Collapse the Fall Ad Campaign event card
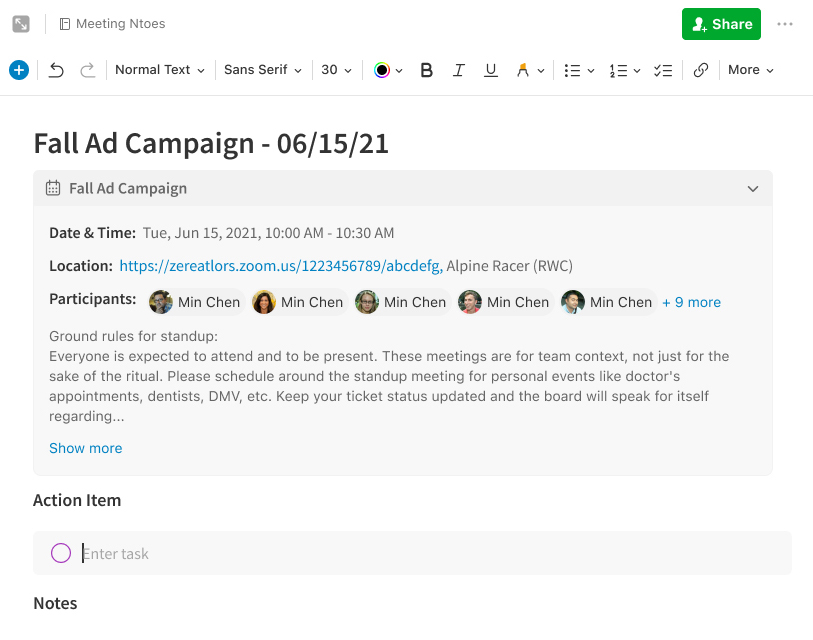This screenshot has height=640, width=813. 753,188
